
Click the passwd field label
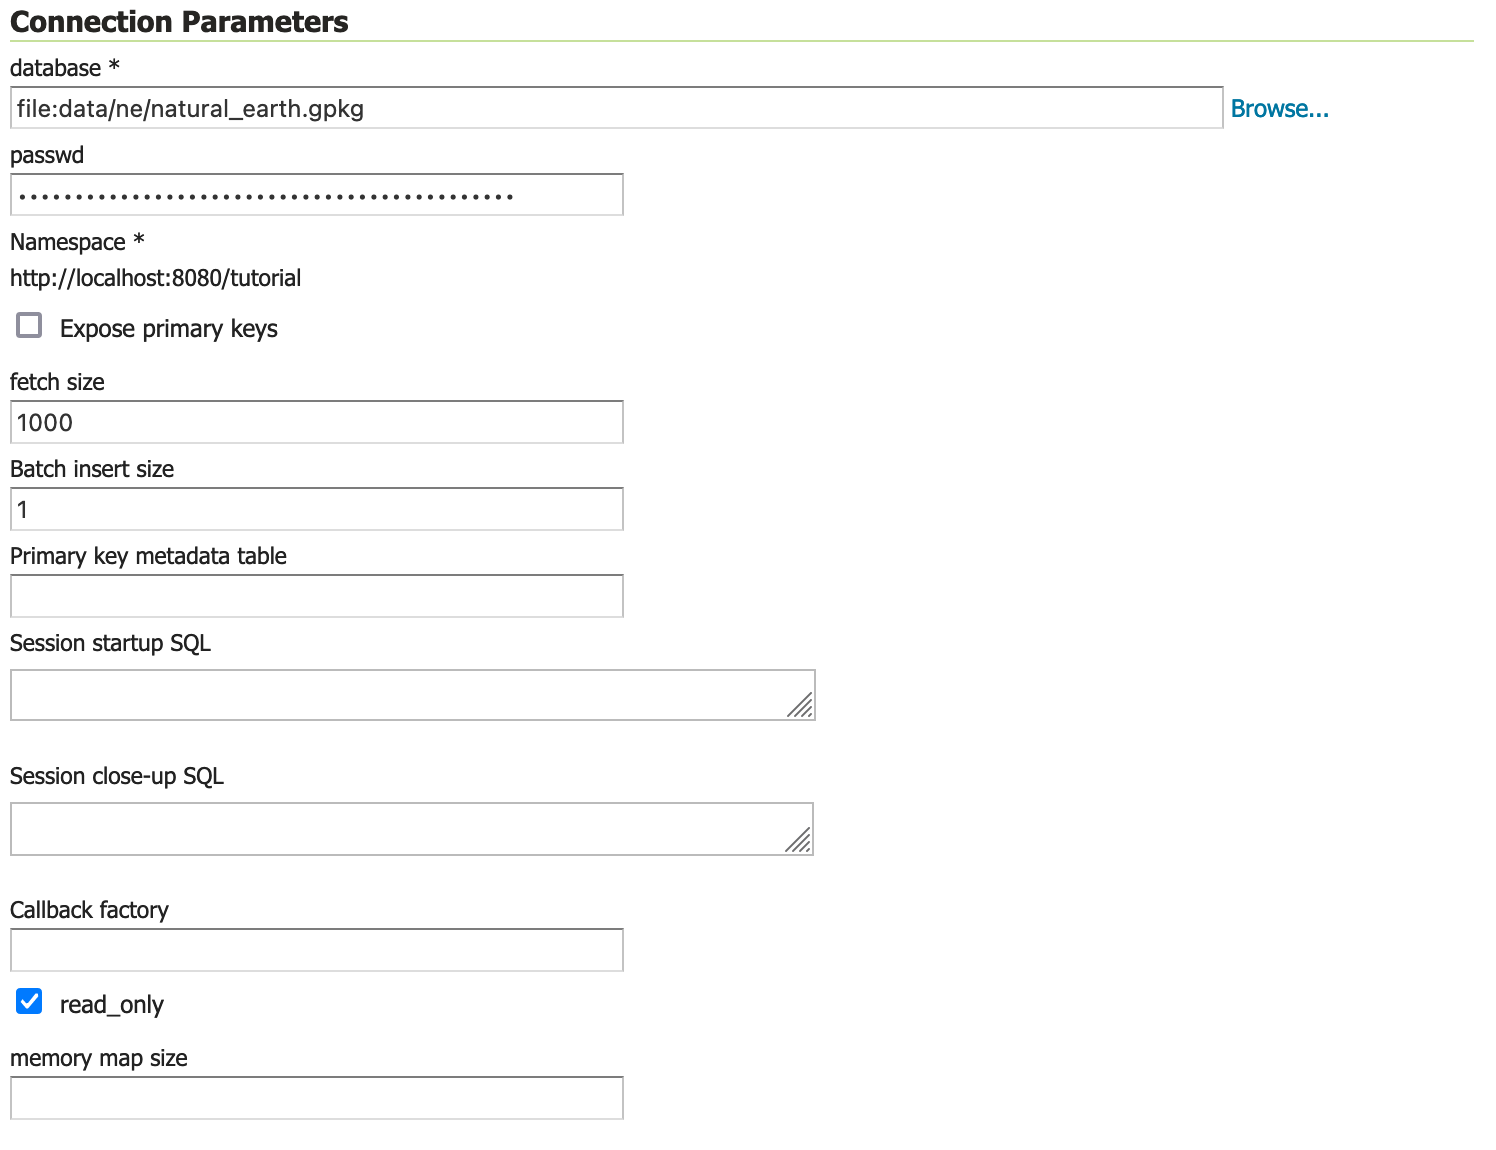click(x=47, y=155)
